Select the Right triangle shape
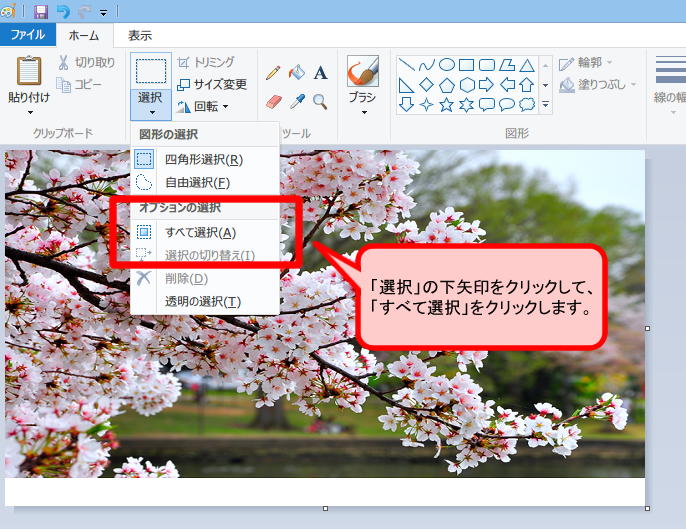The height and width of the screenshot is (529, 686). [406, 85]
